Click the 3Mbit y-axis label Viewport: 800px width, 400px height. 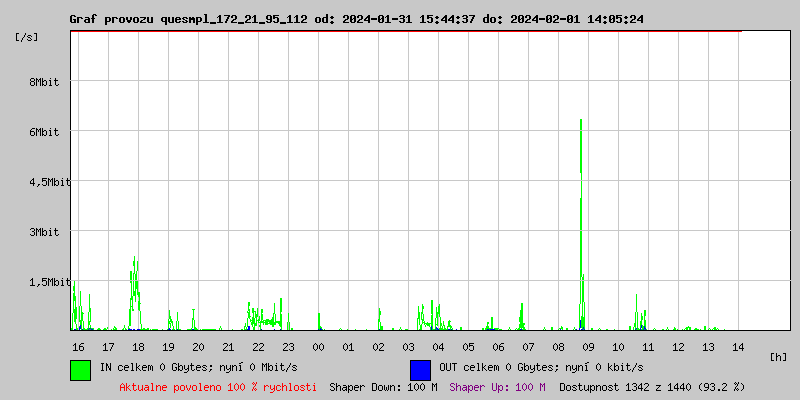click(43, 232)
